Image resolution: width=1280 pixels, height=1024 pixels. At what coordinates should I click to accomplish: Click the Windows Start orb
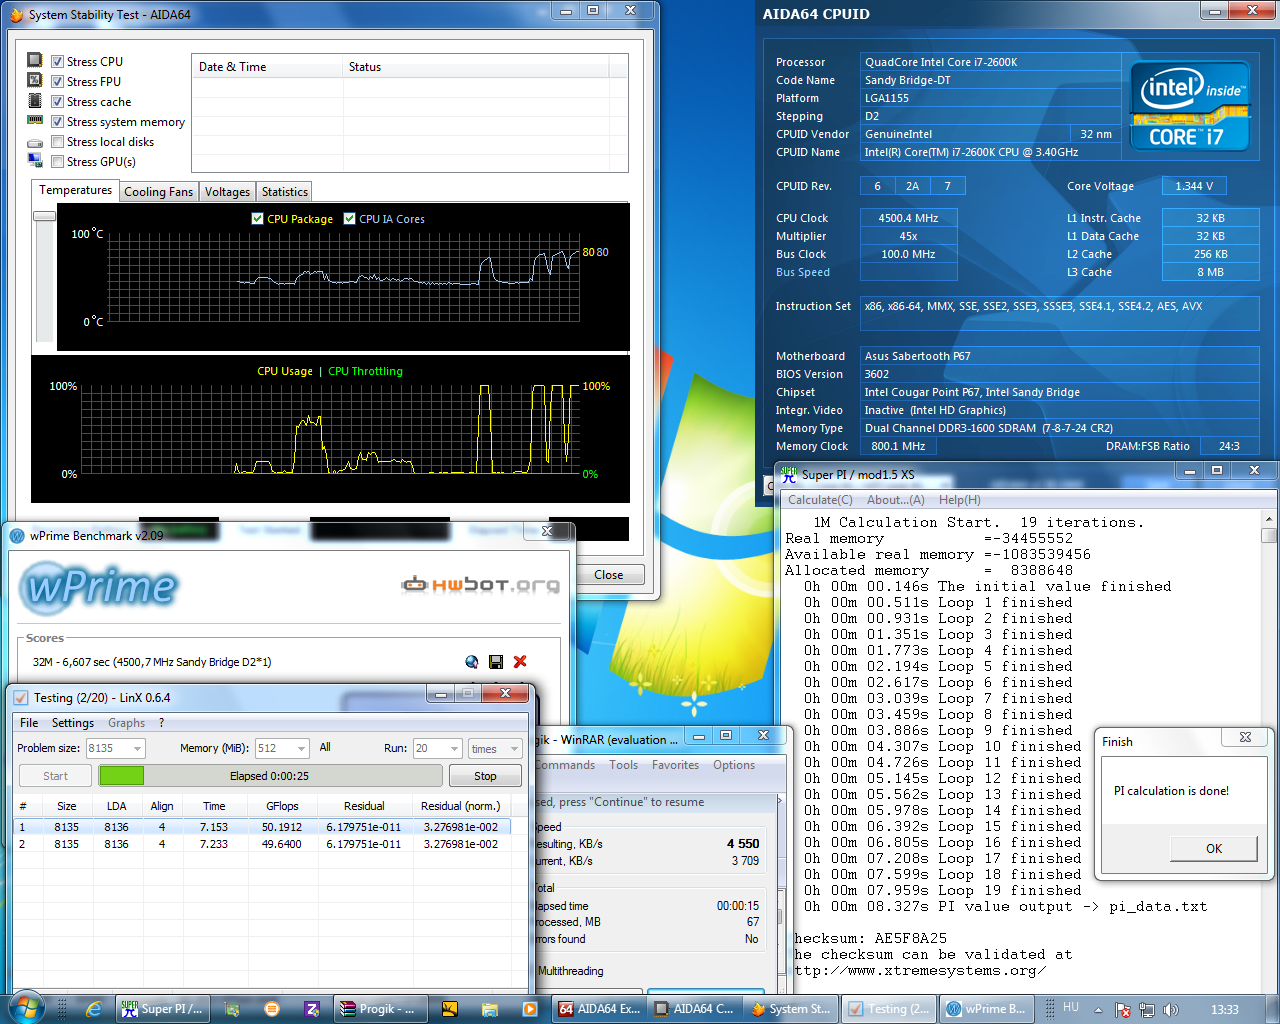click(26, 1008)
